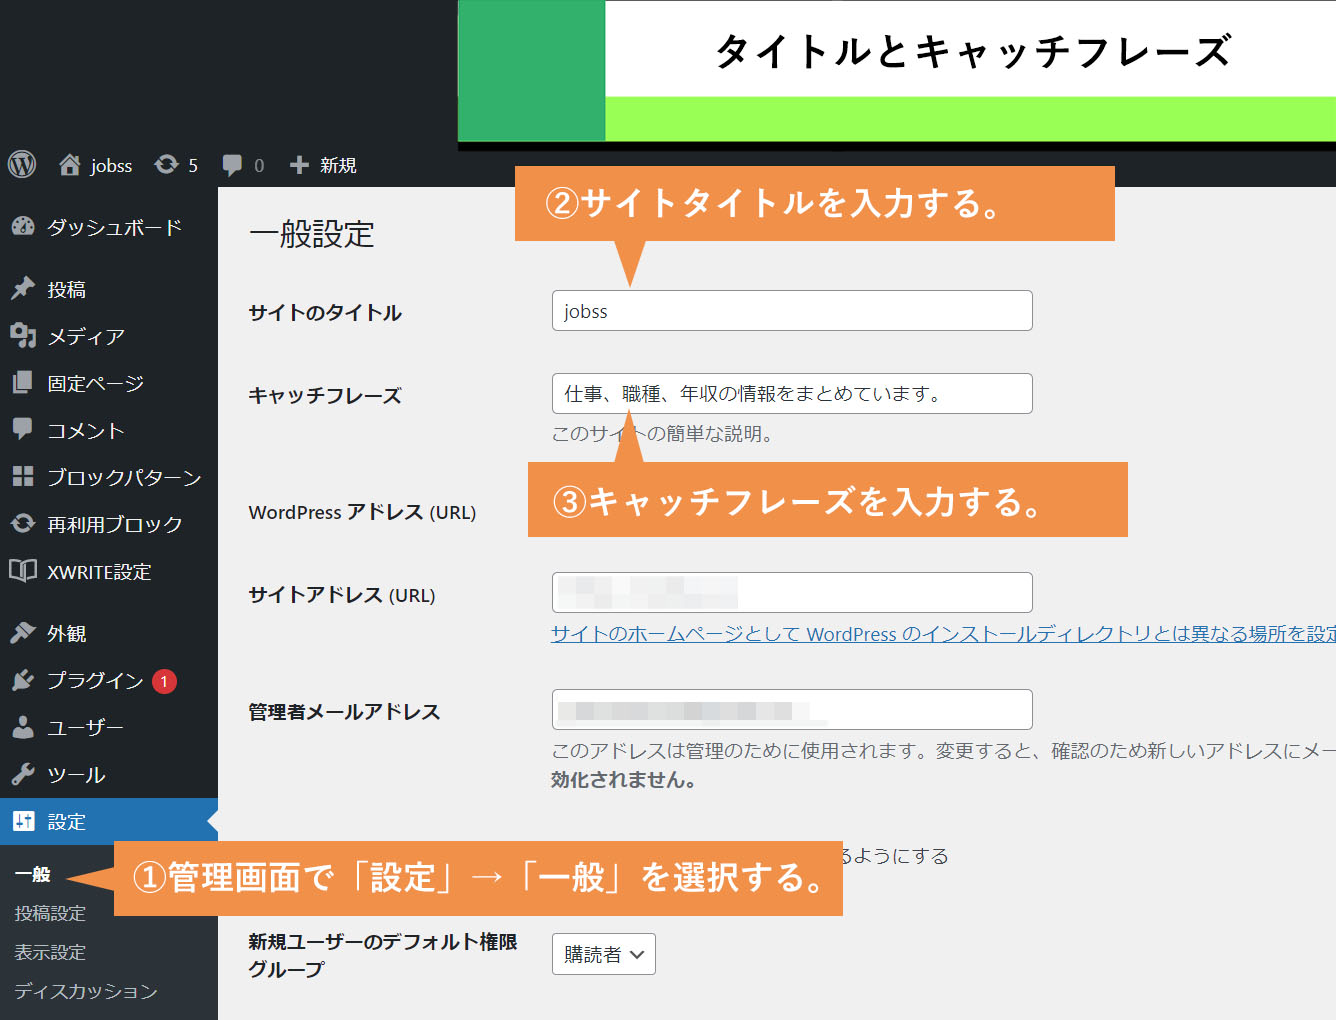Click the 投稿 pushpin icon

coord(23,289)
